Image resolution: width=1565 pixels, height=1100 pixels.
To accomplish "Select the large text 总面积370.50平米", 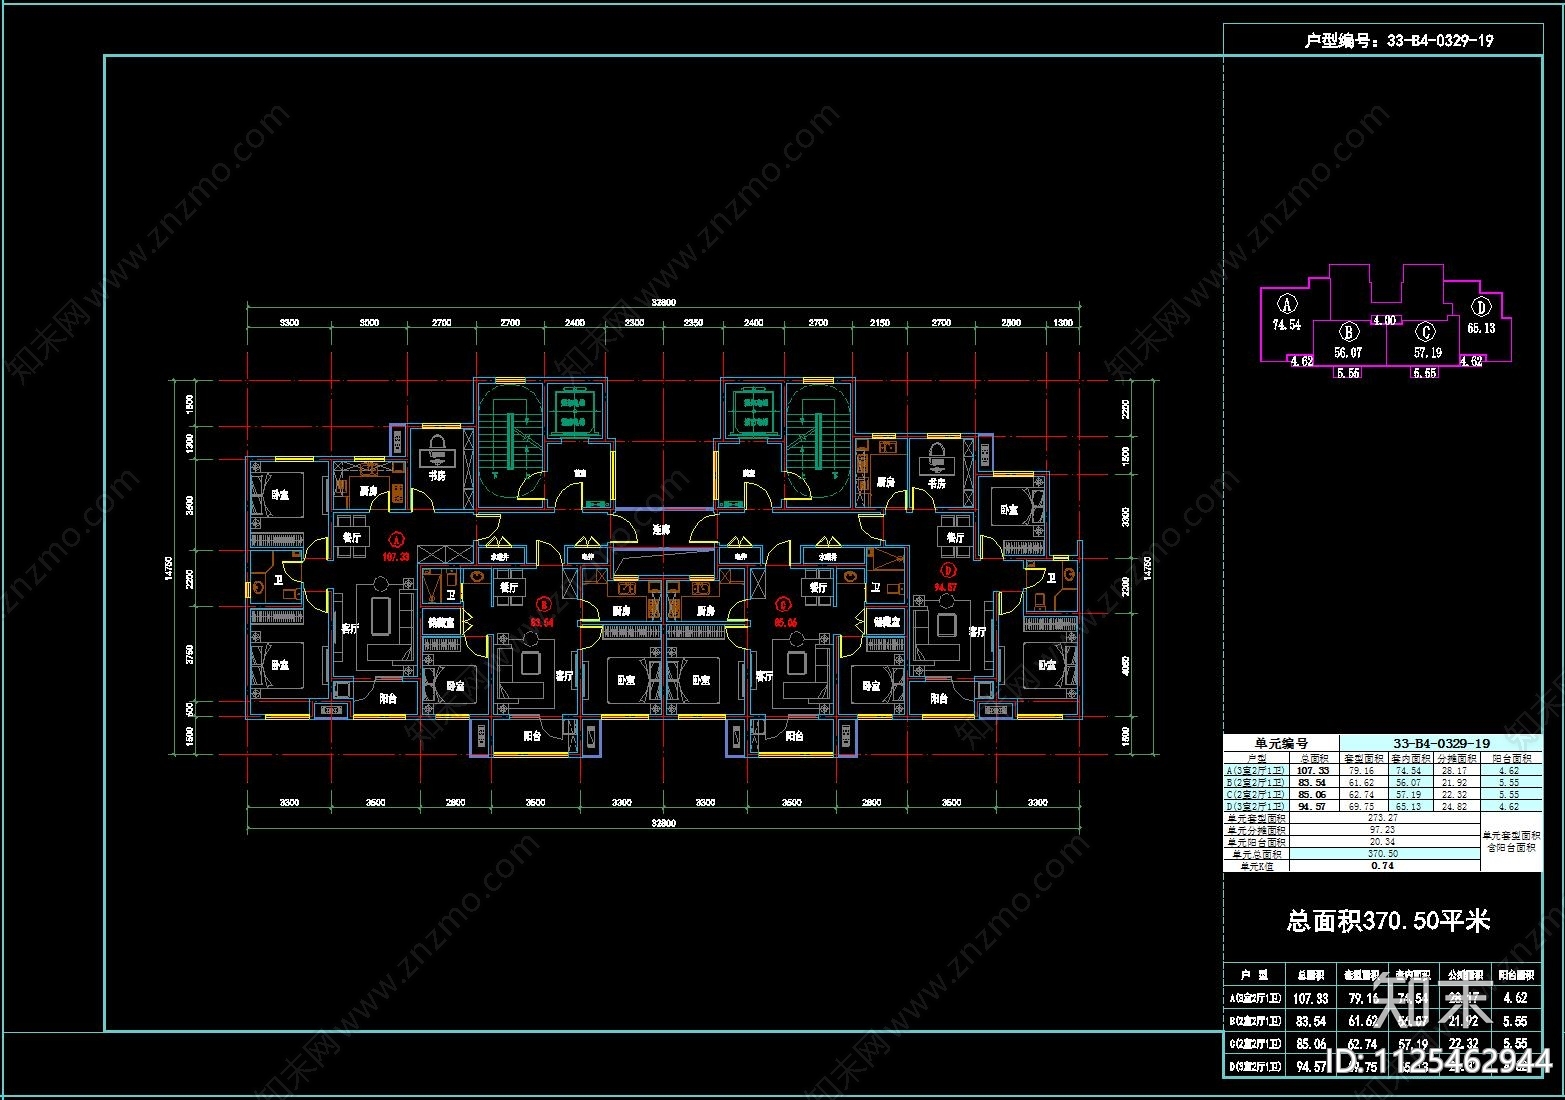I will point(1388,921).
